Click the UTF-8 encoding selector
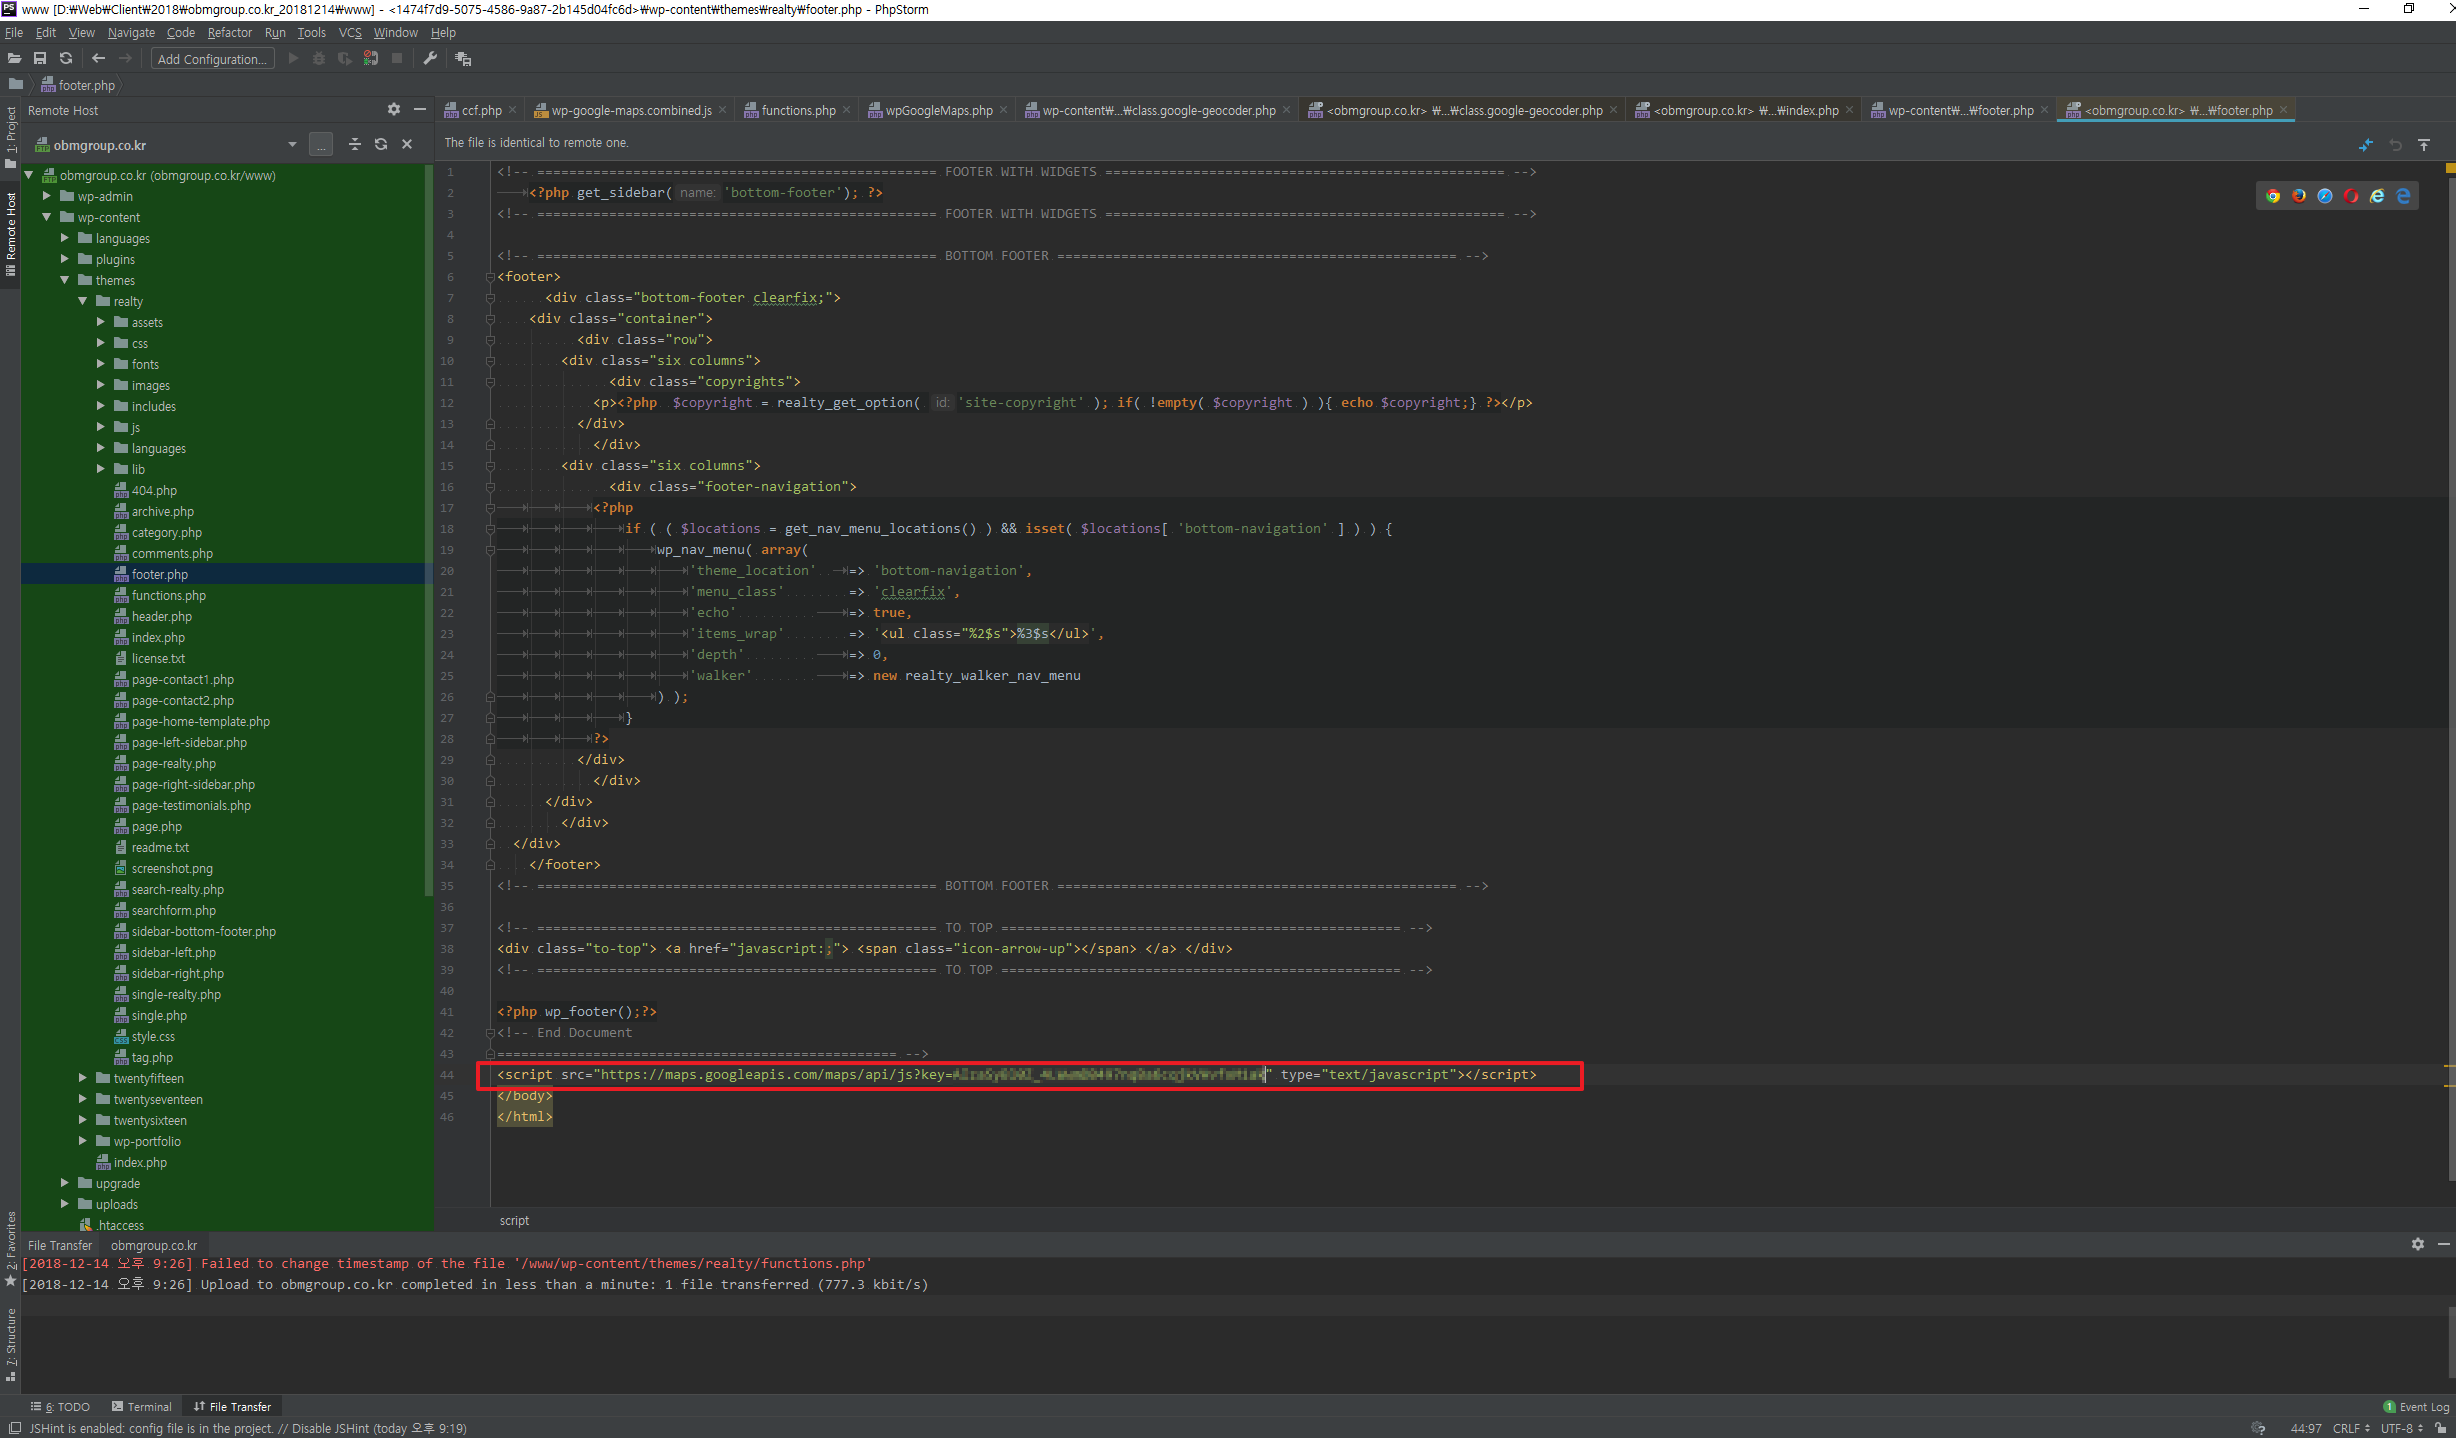2456x1438 pixels. (2401, 1428)
